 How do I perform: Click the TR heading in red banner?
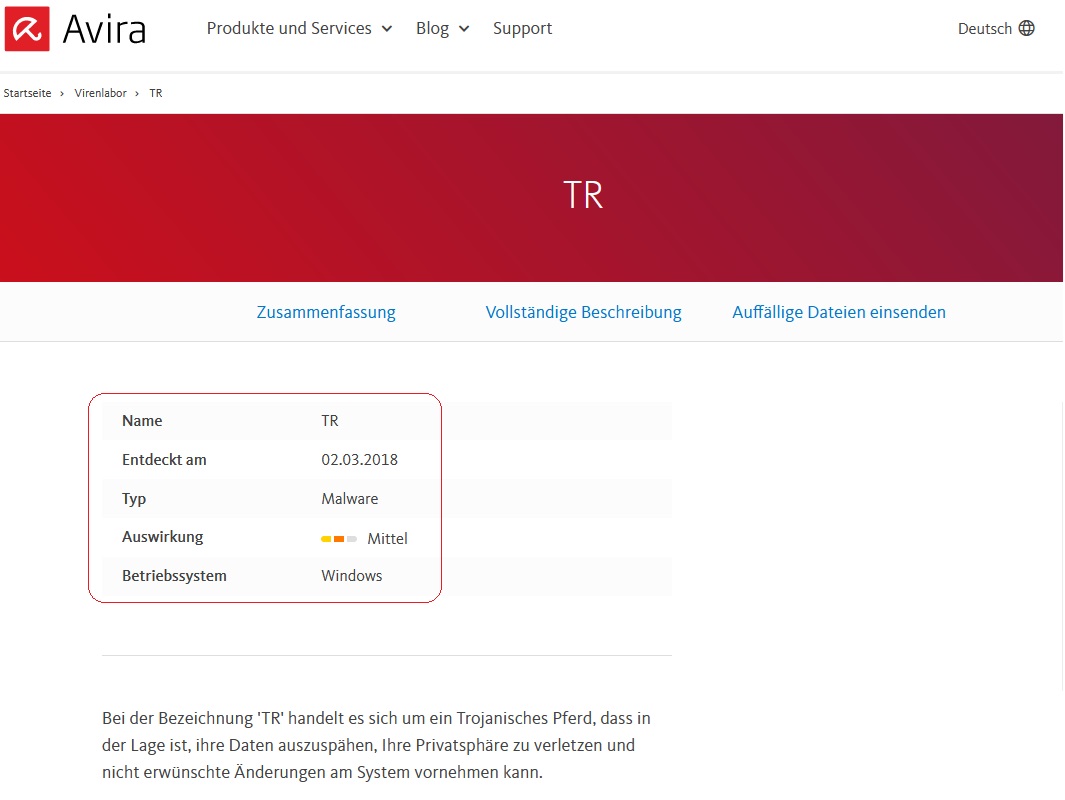(583, 196)
